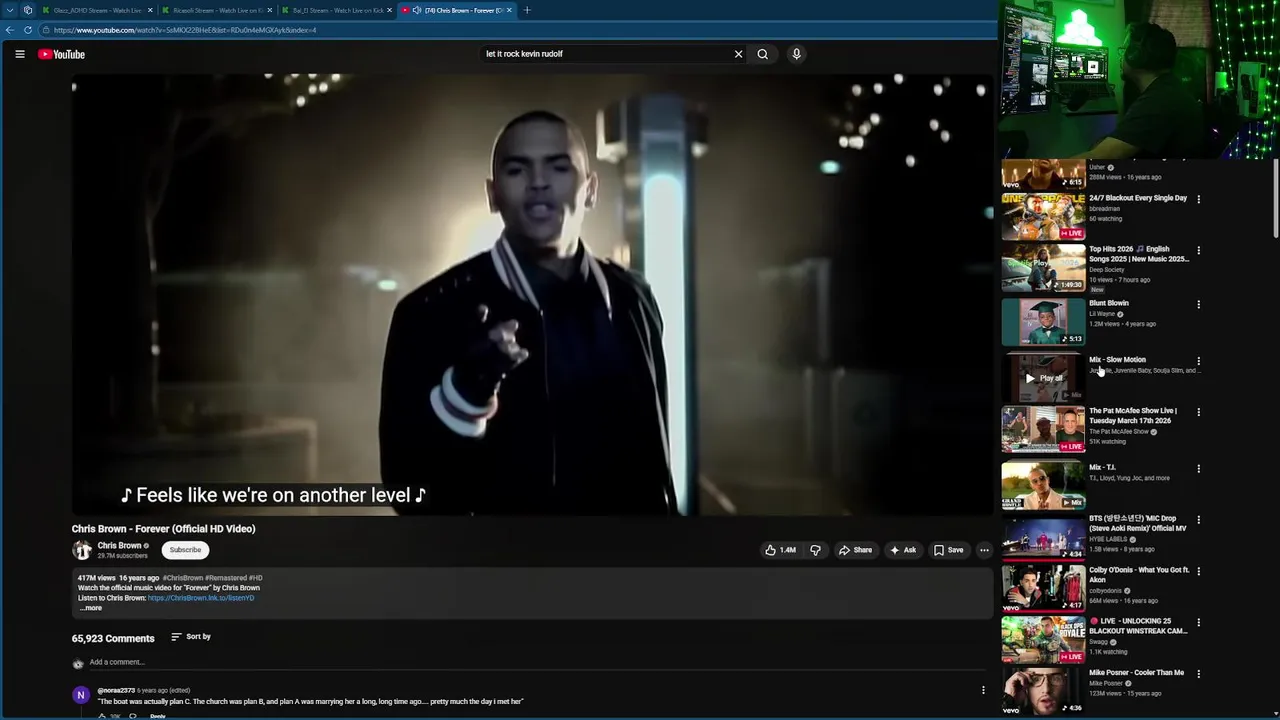Screen dimensions: 1280x720
Task: Open 24/7 Blackout Every Single Day thumbnail
Action: [x=1043, y=215]
